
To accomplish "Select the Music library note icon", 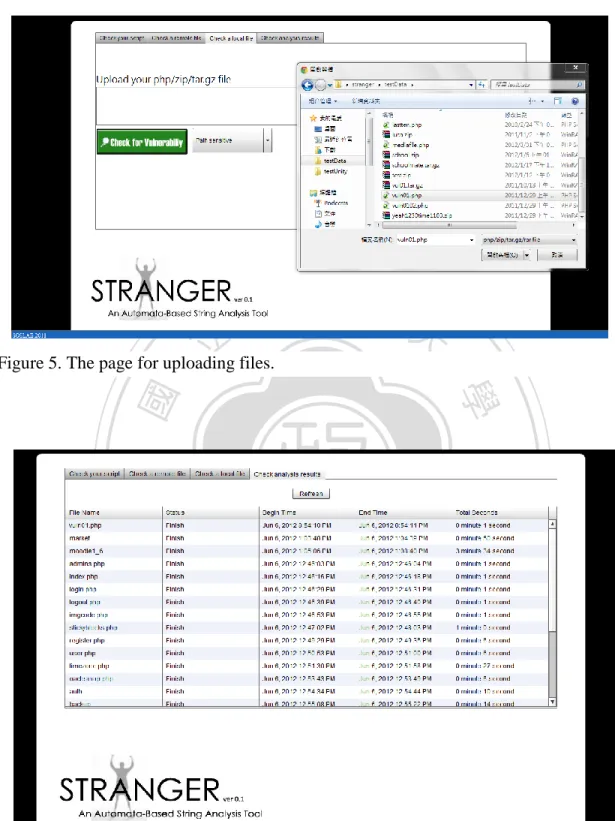I will tap(318, 224).
